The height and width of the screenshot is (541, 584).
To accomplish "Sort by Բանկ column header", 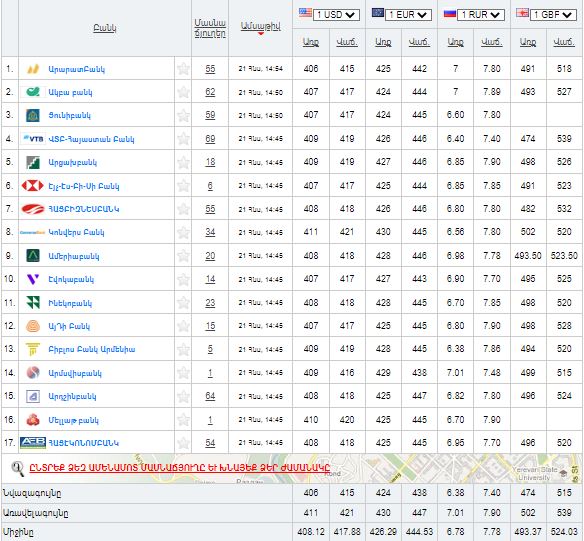I will [x=105, y=28].
